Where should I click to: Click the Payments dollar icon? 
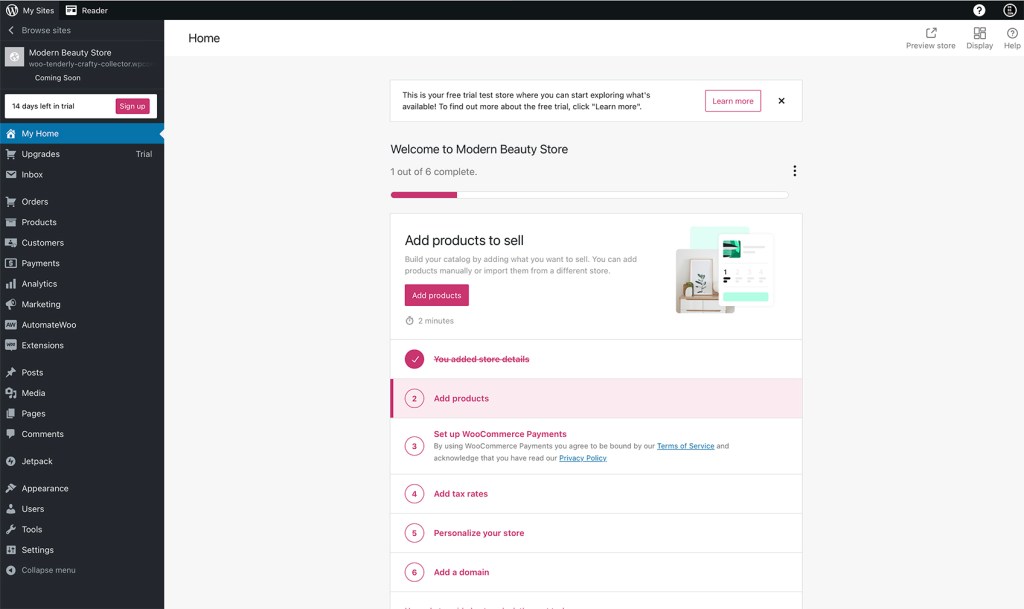coord(10,263)
